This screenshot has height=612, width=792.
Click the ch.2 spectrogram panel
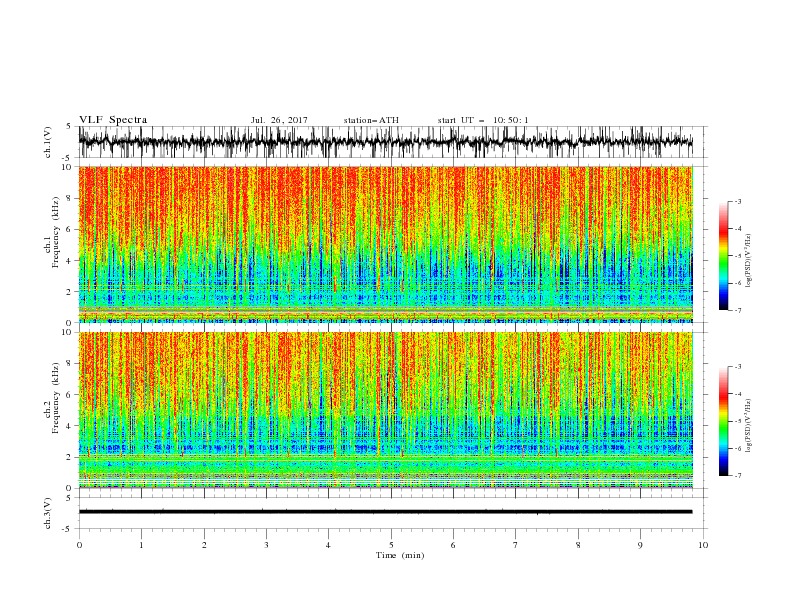385,410
